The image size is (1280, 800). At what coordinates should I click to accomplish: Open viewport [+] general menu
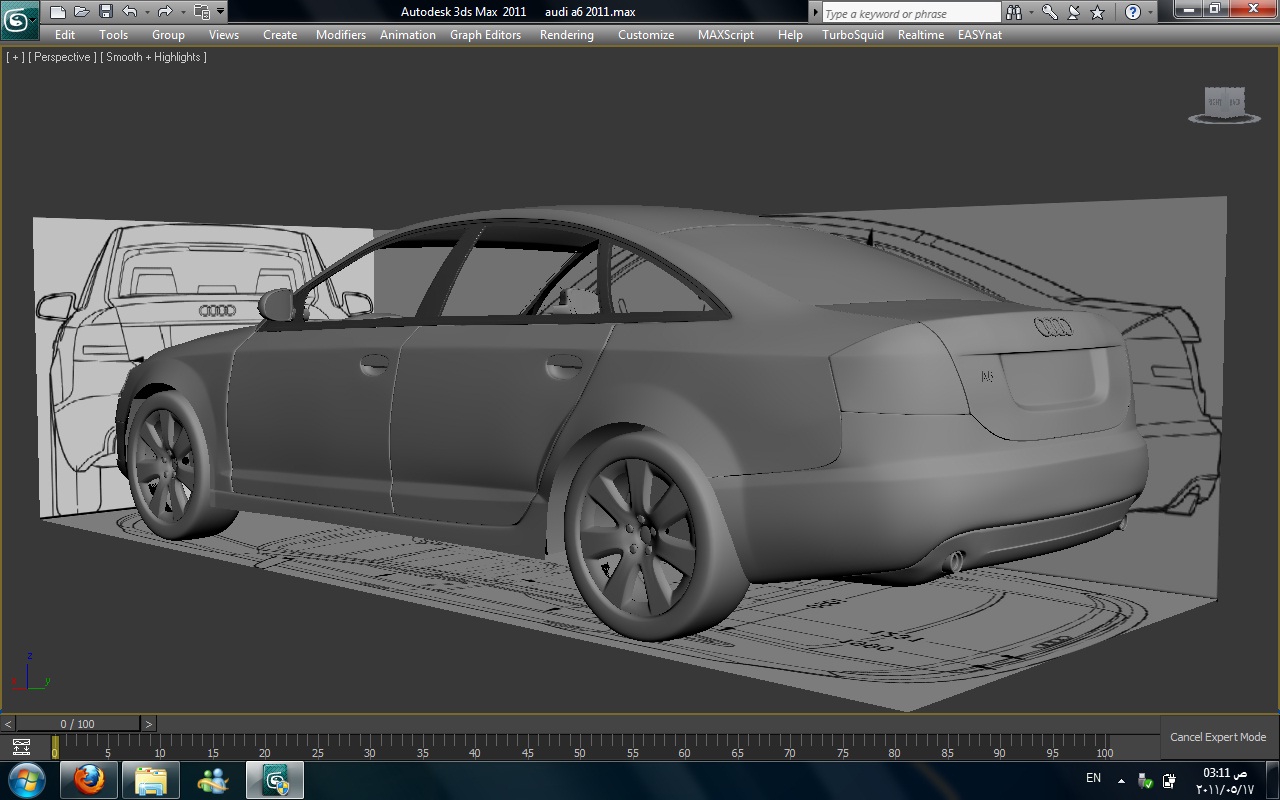point(15,57)
